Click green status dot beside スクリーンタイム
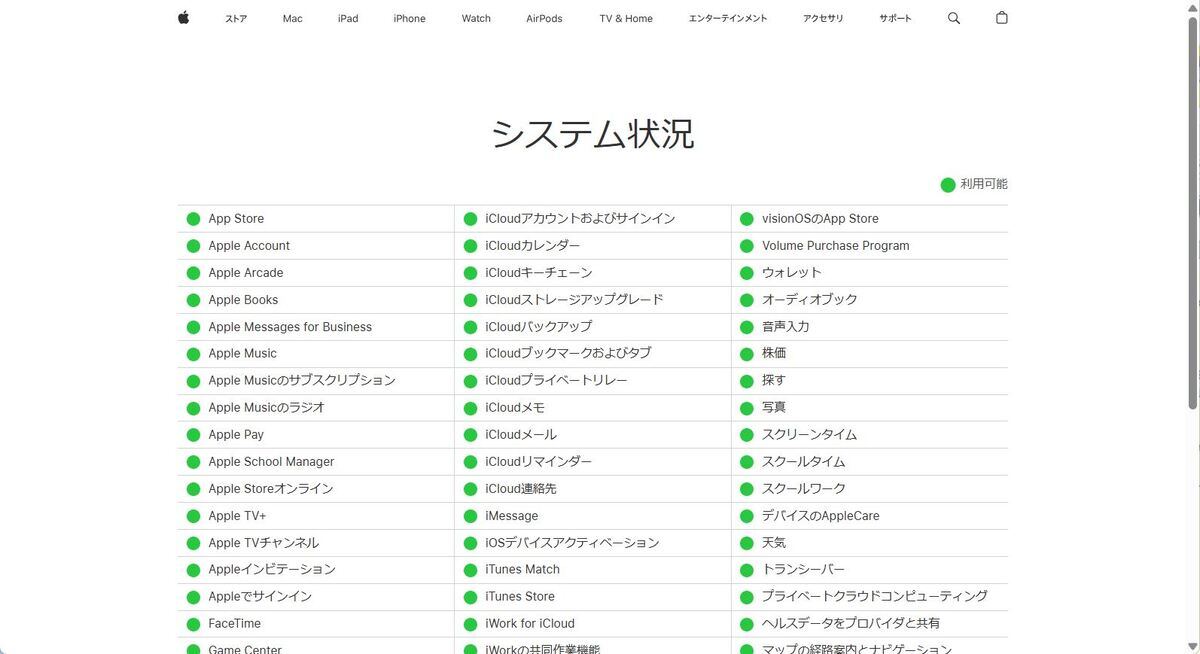 click(x=746, y=435)
